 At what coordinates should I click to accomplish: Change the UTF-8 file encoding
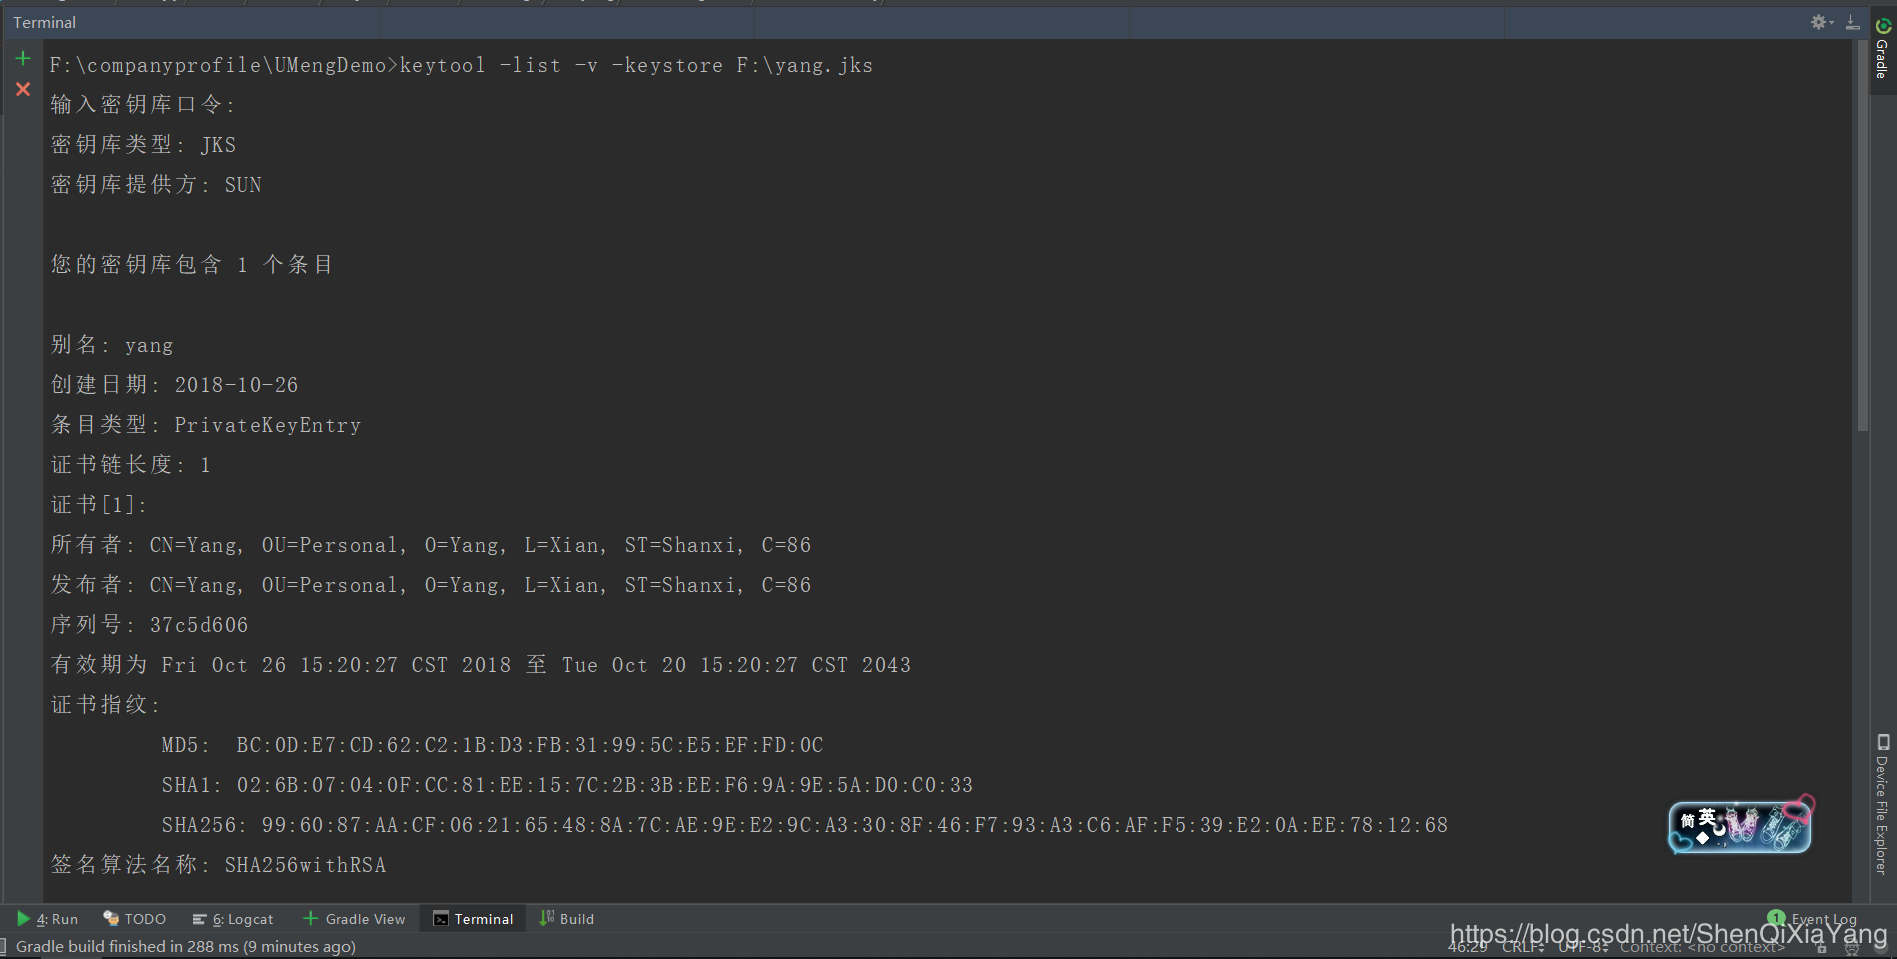pyautogui.click(x=1584, y=947)
